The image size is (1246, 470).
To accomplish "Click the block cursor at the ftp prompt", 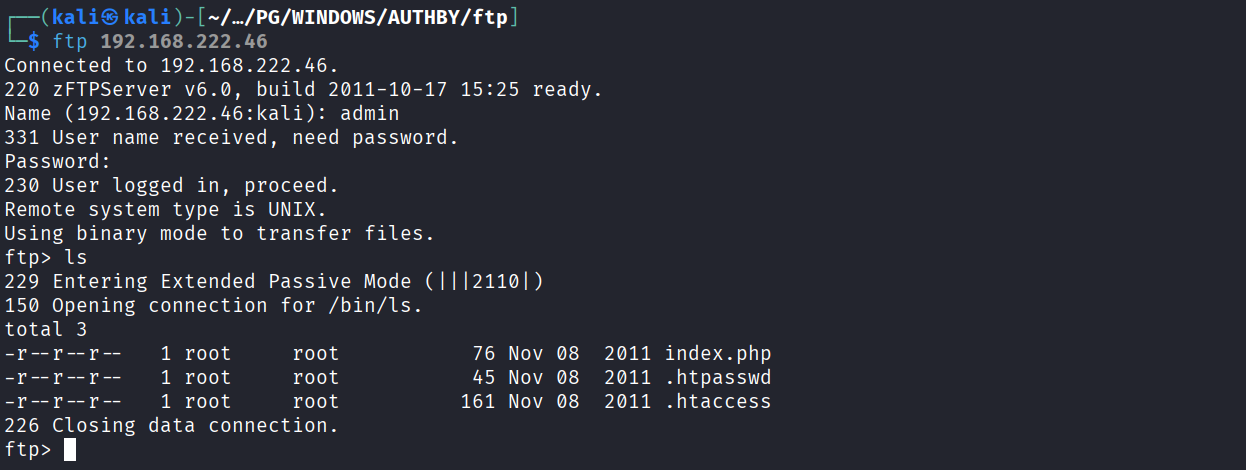I will (x=70, y=450).
